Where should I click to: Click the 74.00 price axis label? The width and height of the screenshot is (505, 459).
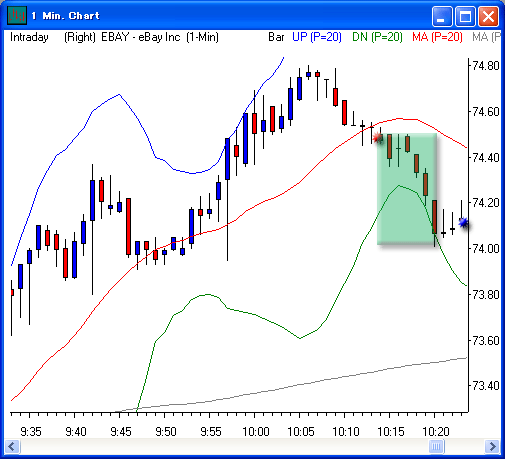(486, 249)
